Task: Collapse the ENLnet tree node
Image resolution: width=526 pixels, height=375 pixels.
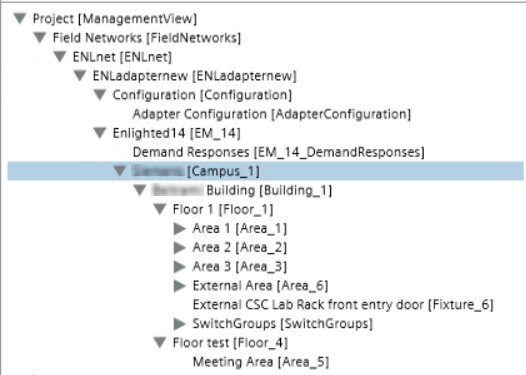Action: [60, 57]
